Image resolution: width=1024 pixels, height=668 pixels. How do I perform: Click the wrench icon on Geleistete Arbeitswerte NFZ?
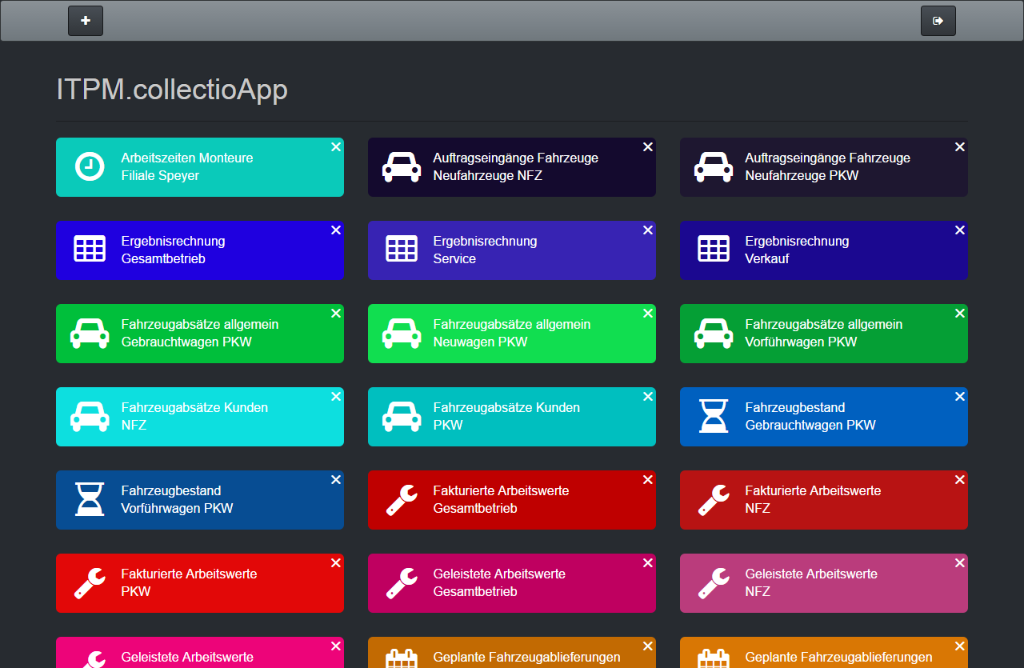[x=713, y=582]
